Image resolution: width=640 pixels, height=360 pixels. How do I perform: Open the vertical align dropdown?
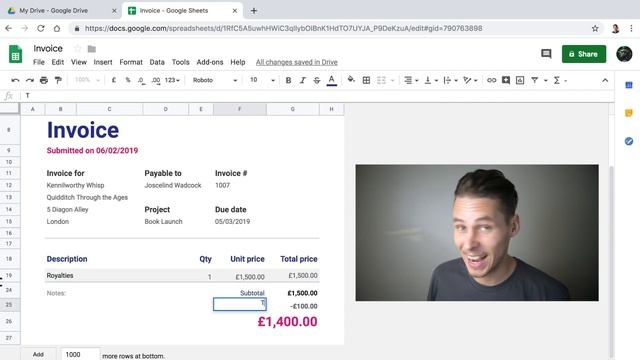pos(431,80)
